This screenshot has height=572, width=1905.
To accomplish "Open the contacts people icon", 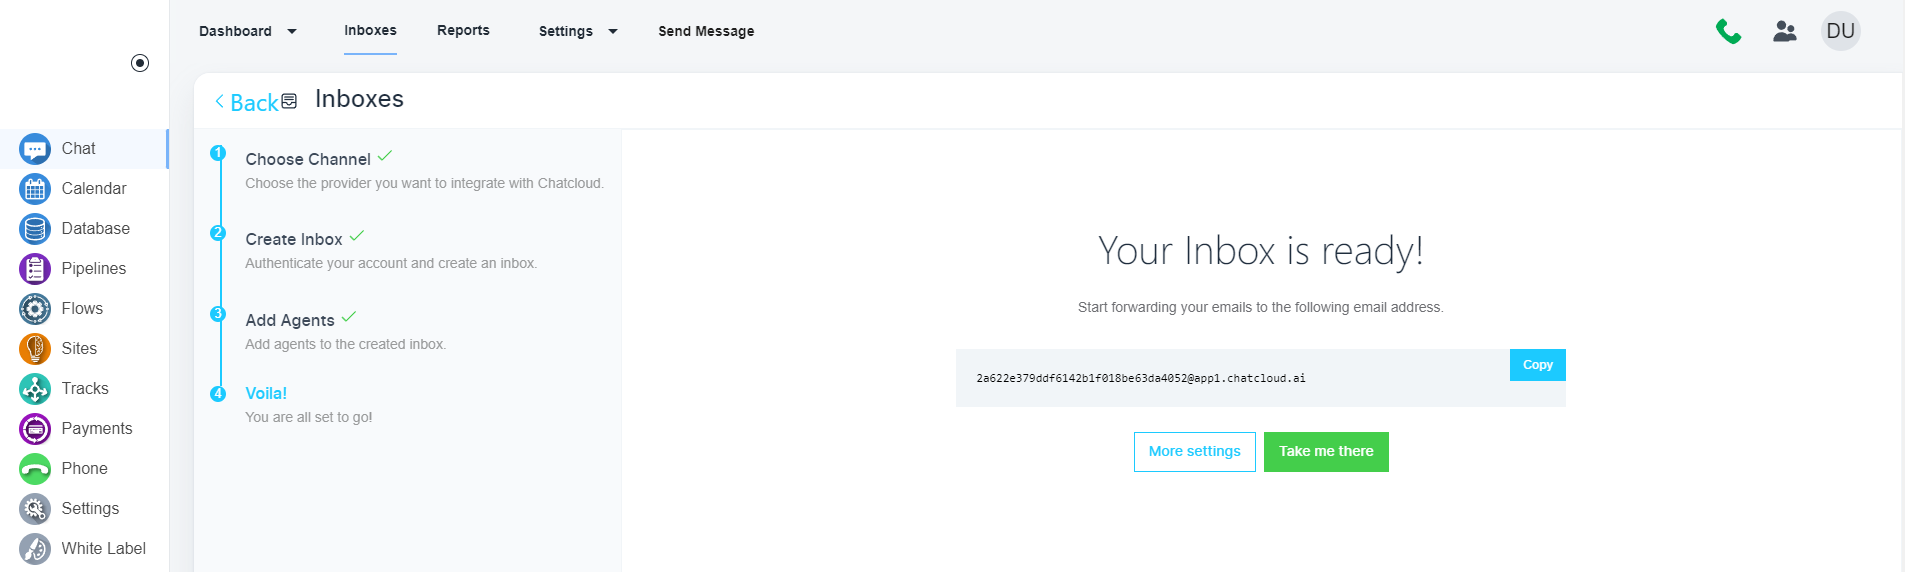I will pyautogui.click(x=1785, y=32).
